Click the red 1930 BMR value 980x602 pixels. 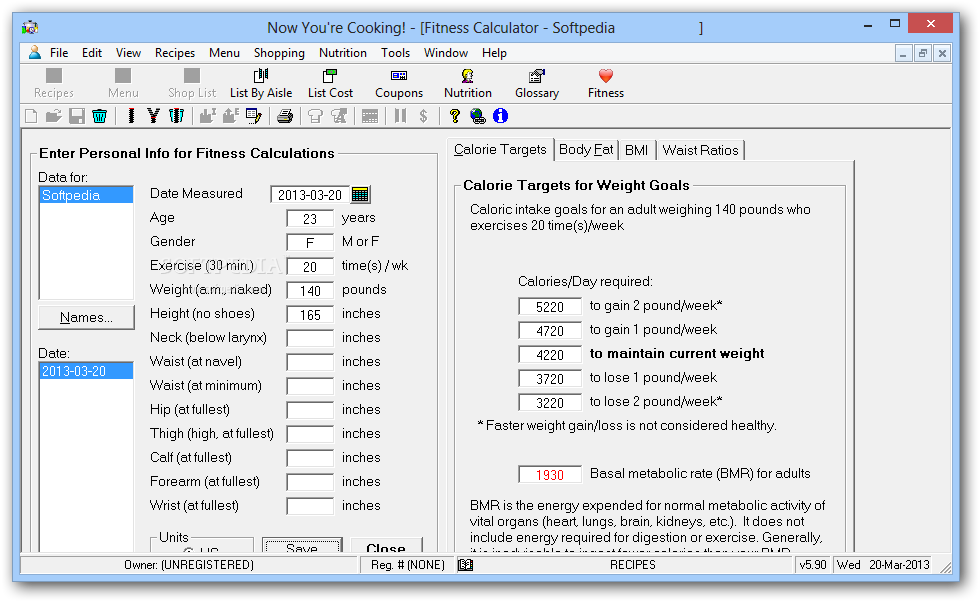pos(550,475)
